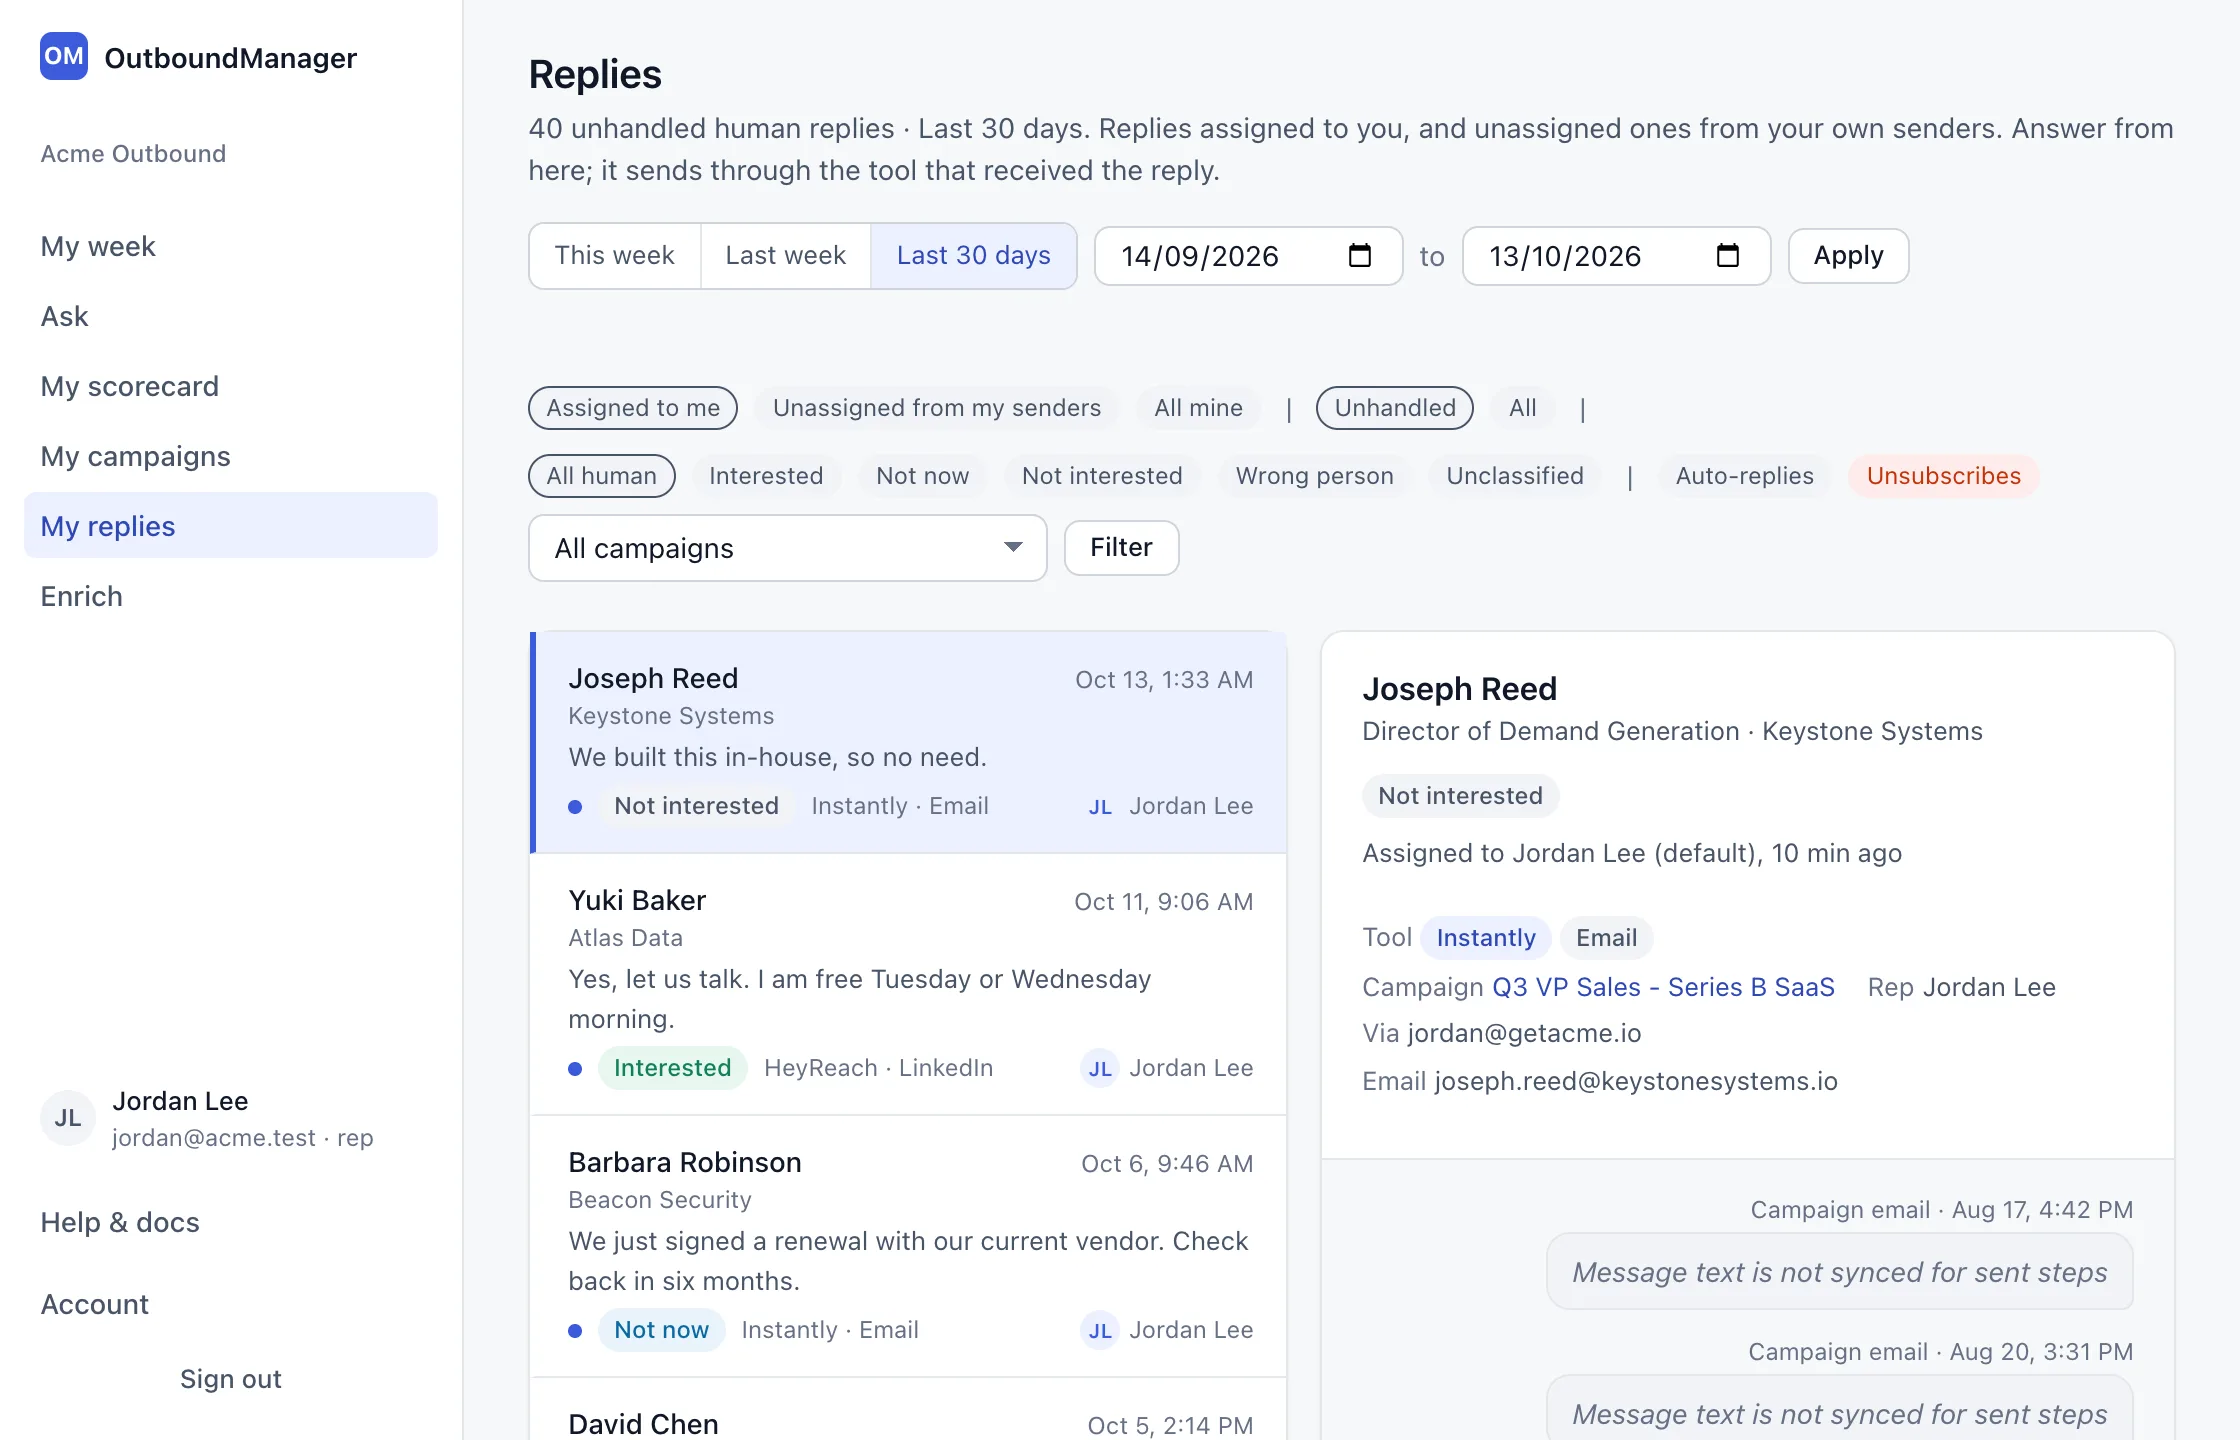Select the Wrong person chip
Image resolution: width=2240 pixels, height=1440 pixels.
pos(1314,476)
